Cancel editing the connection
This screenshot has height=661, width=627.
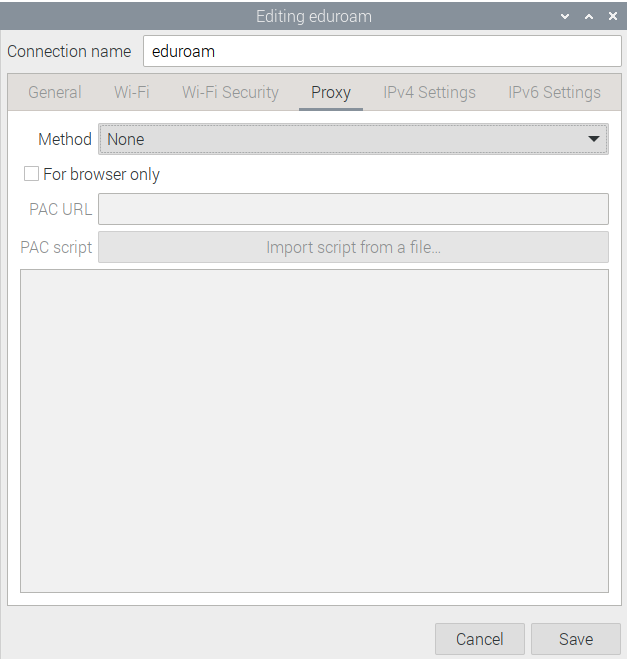479,639
